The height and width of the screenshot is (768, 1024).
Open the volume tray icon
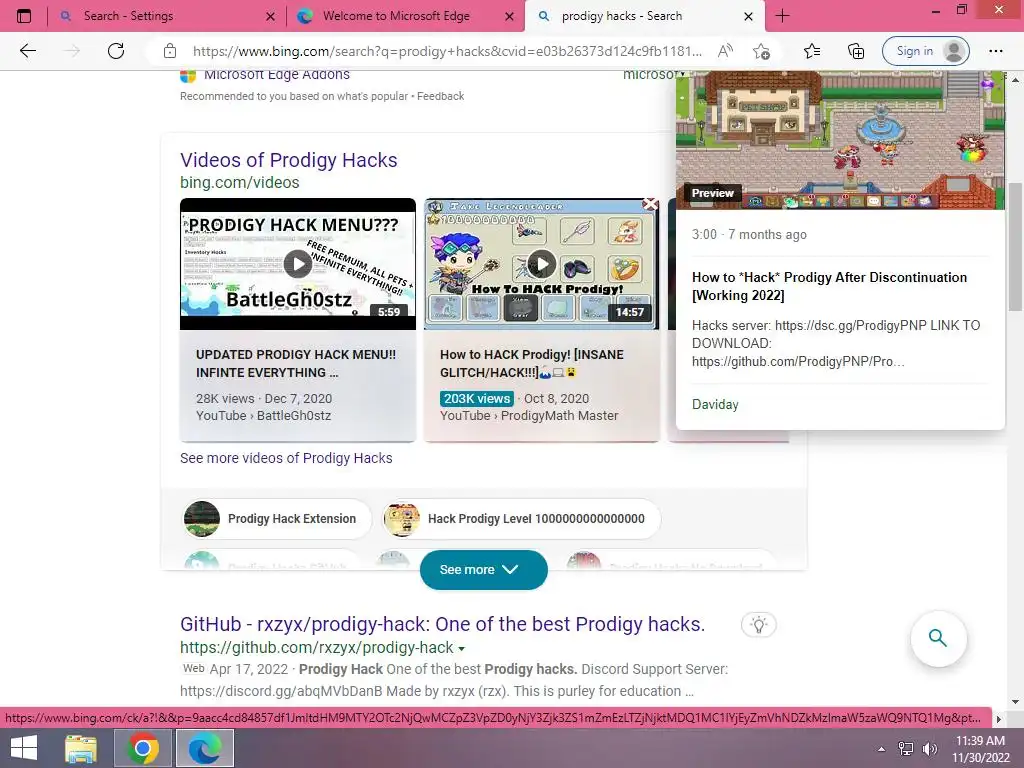coord(929,749)
